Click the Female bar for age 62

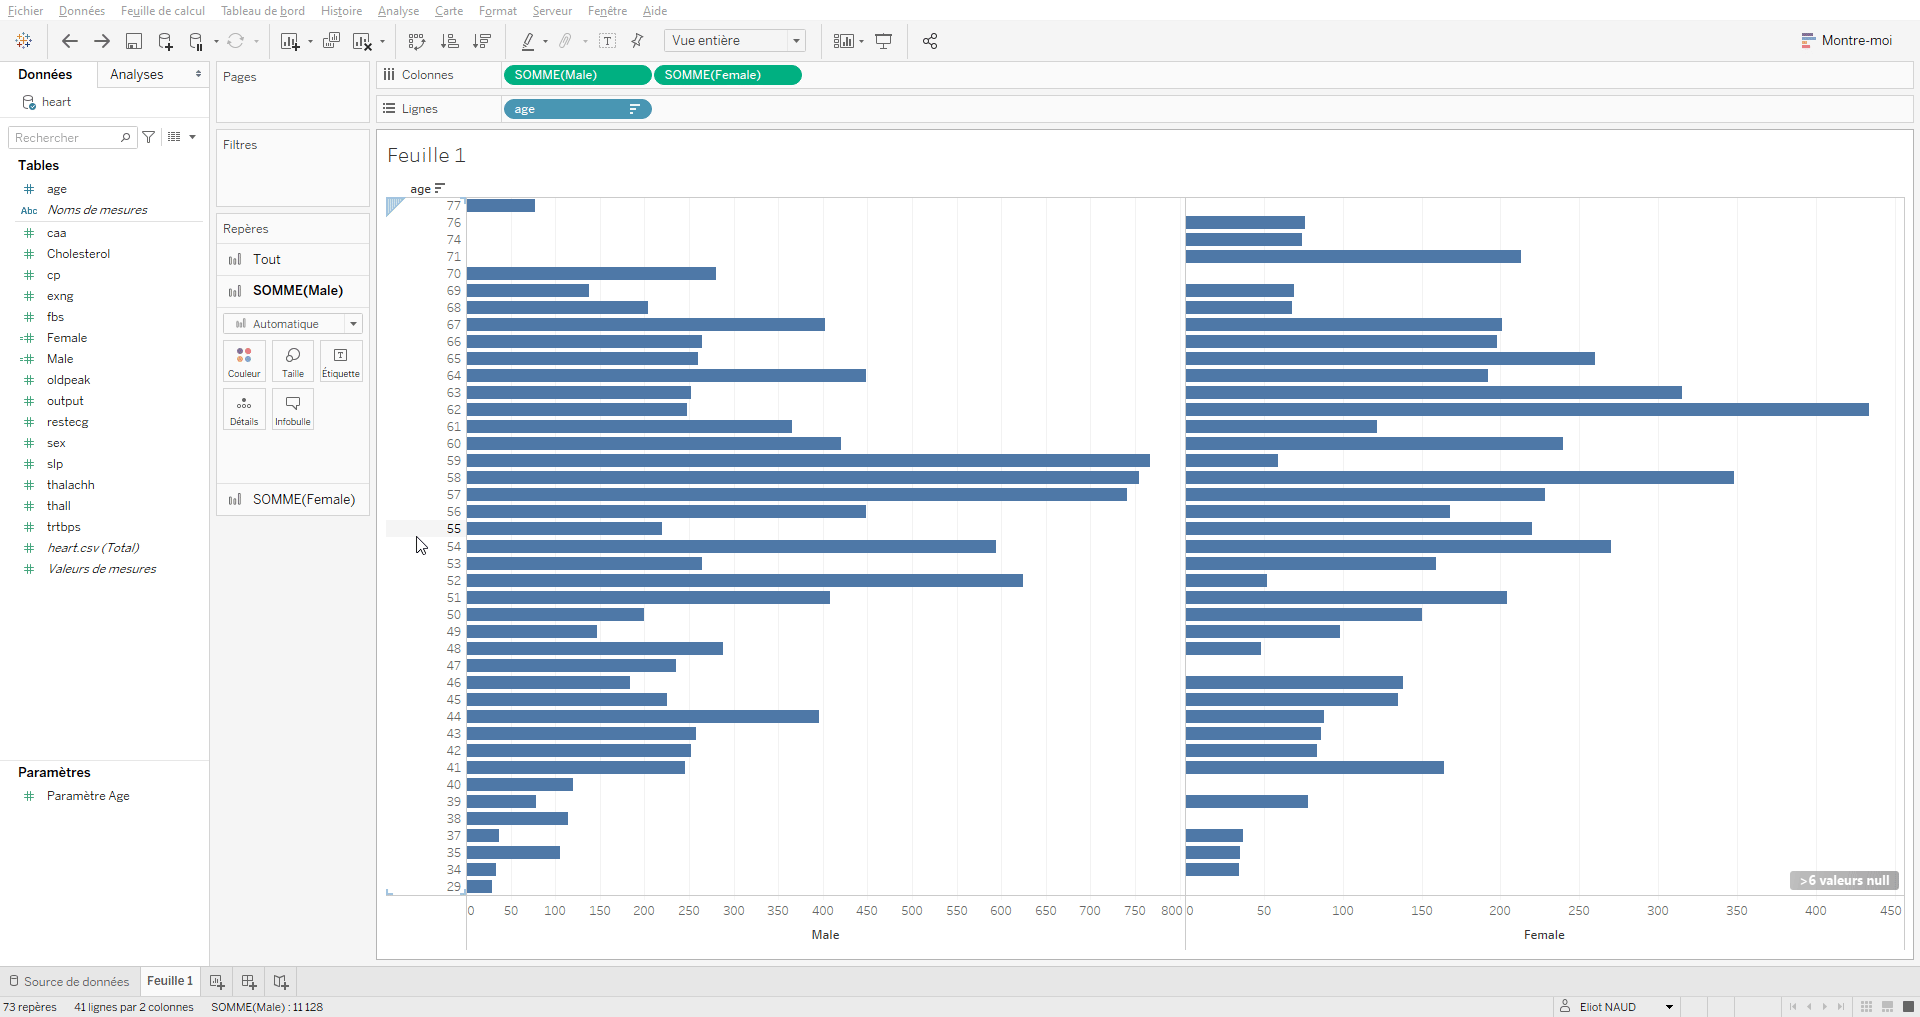click(x=1527, y=410)
